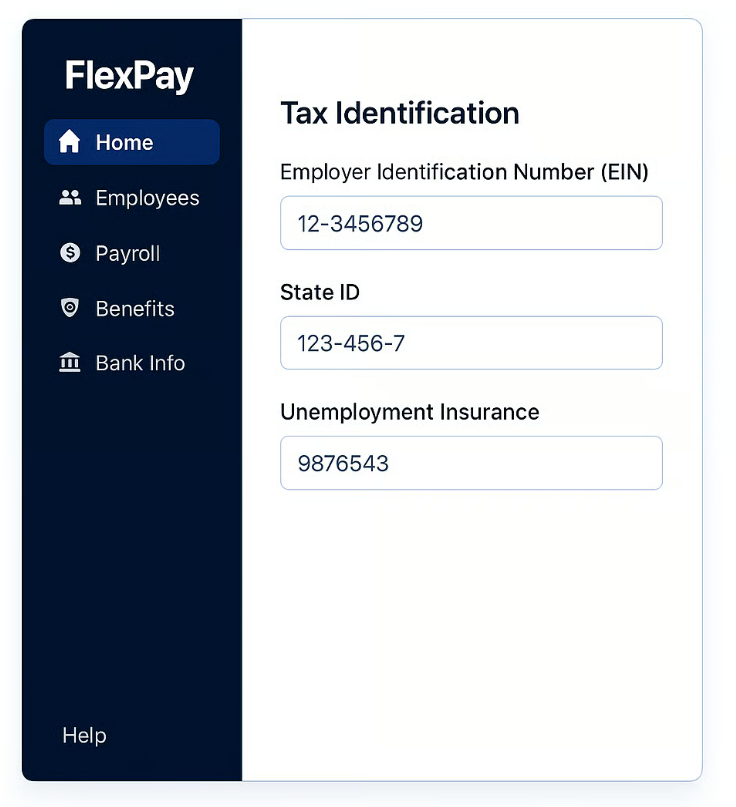Viewport: 736px width, 807px height.
Task: Click the Tax Identification heading
Action: [x=399, y=113]
